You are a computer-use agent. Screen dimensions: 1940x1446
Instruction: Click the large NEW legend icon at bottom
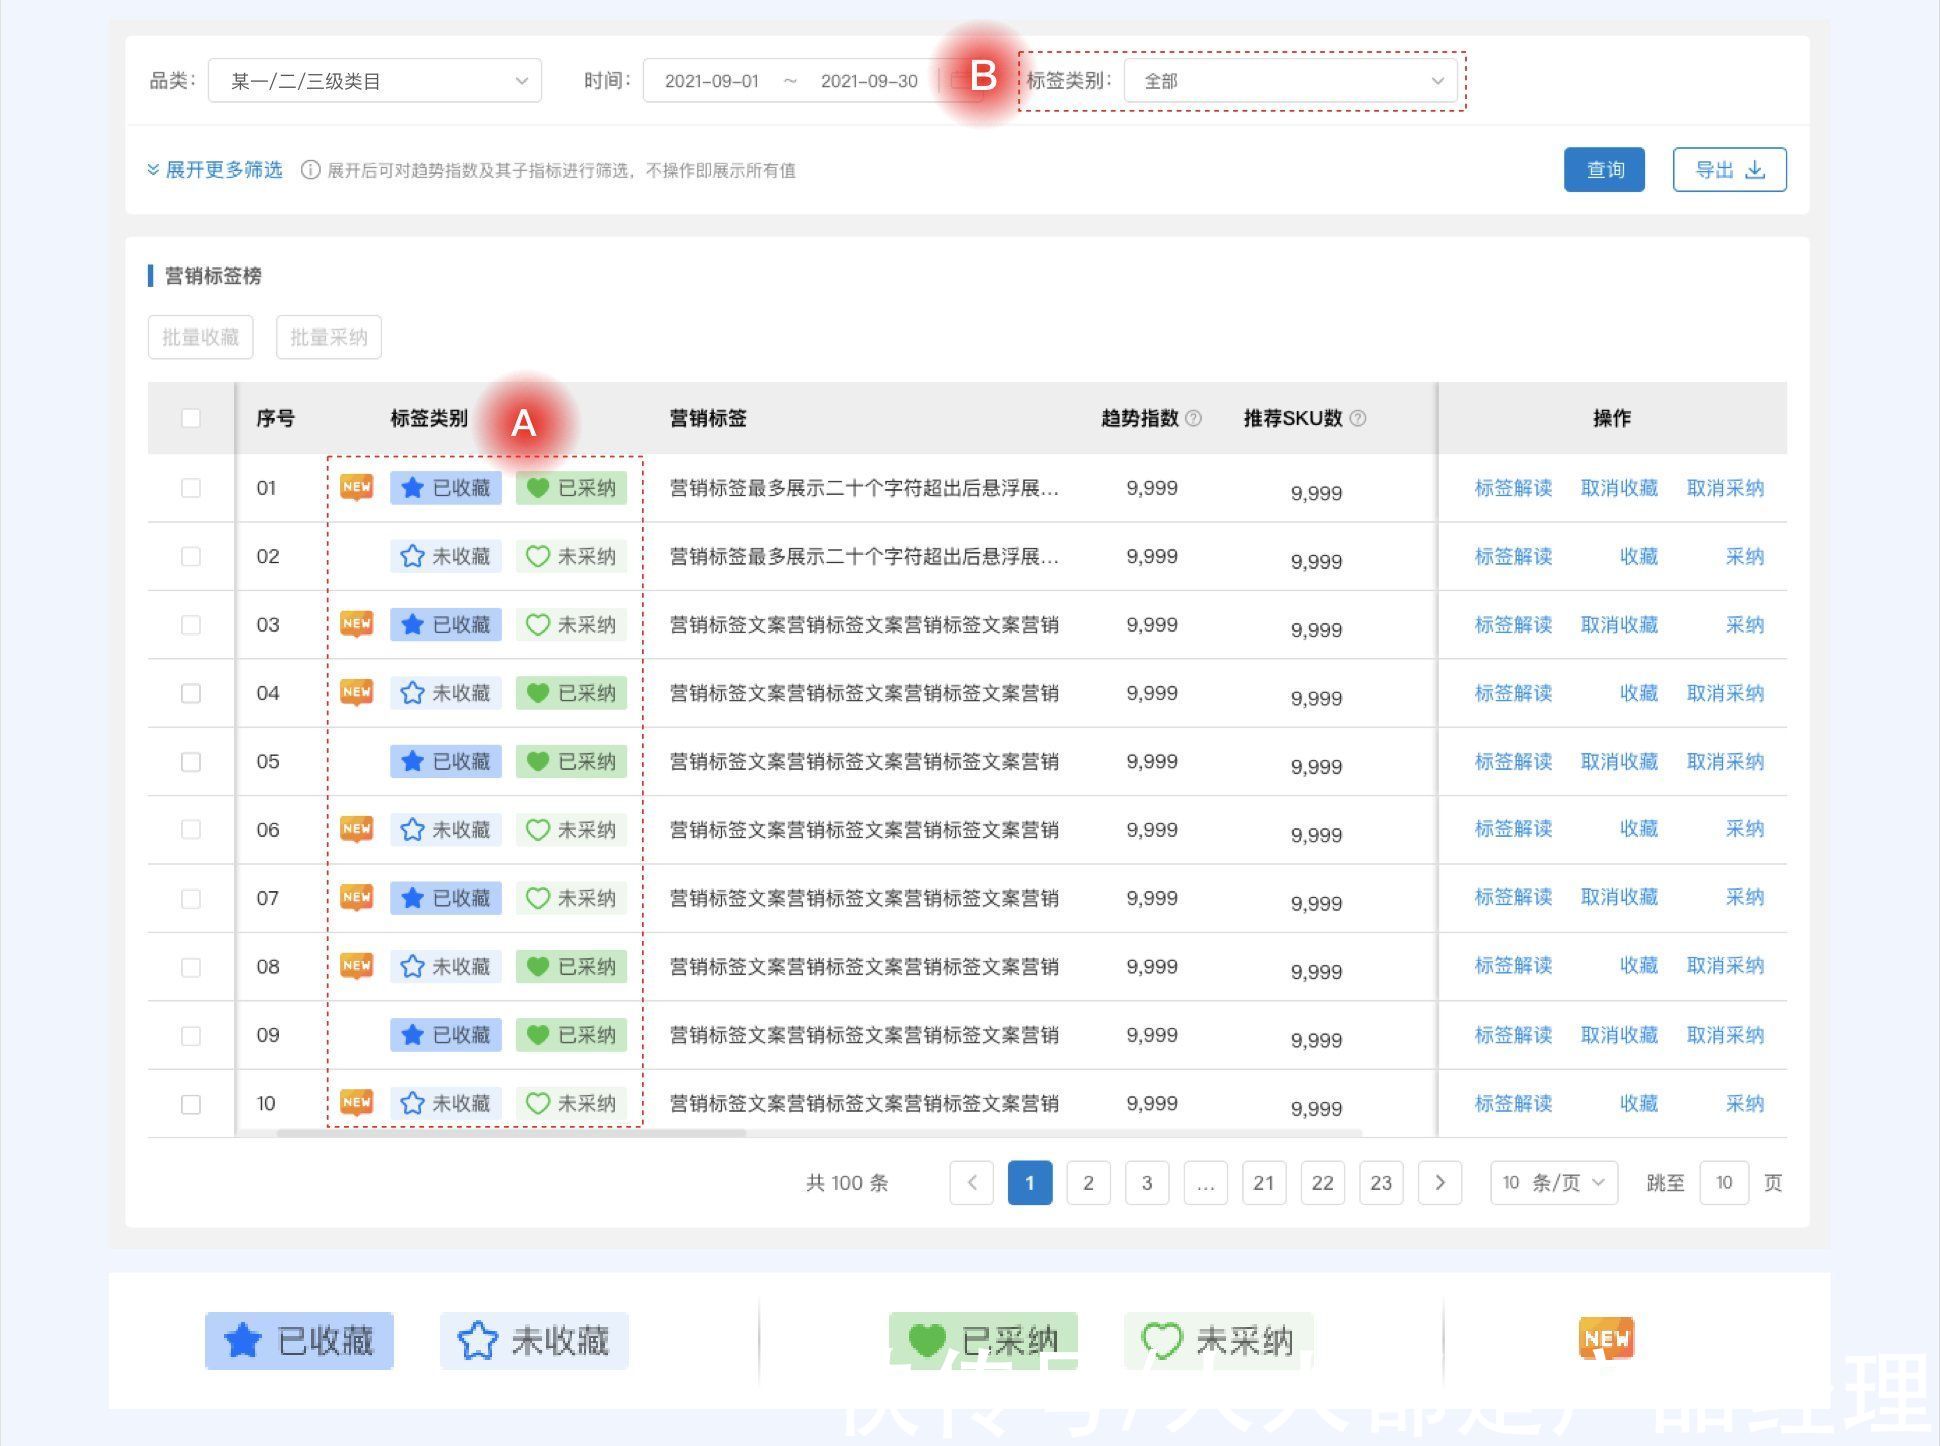click(1606, 1338)
